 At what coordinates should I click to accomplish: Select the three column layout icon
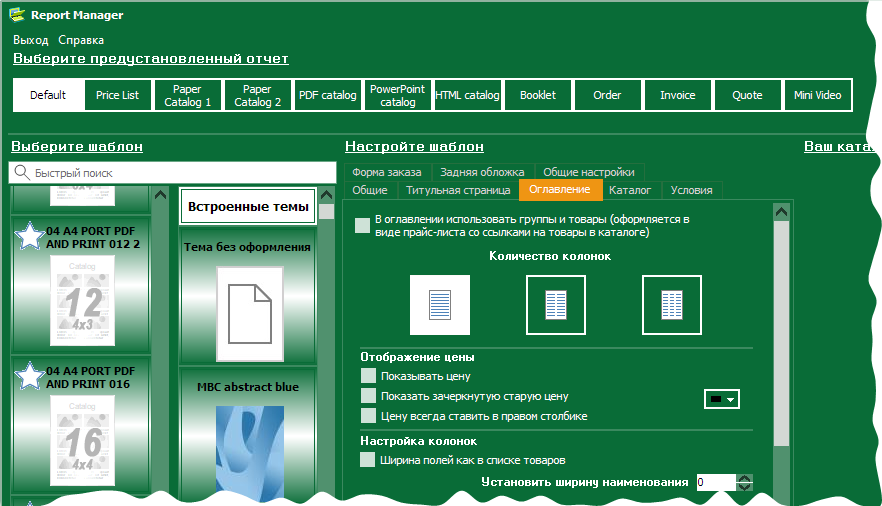tap(672, 305)
